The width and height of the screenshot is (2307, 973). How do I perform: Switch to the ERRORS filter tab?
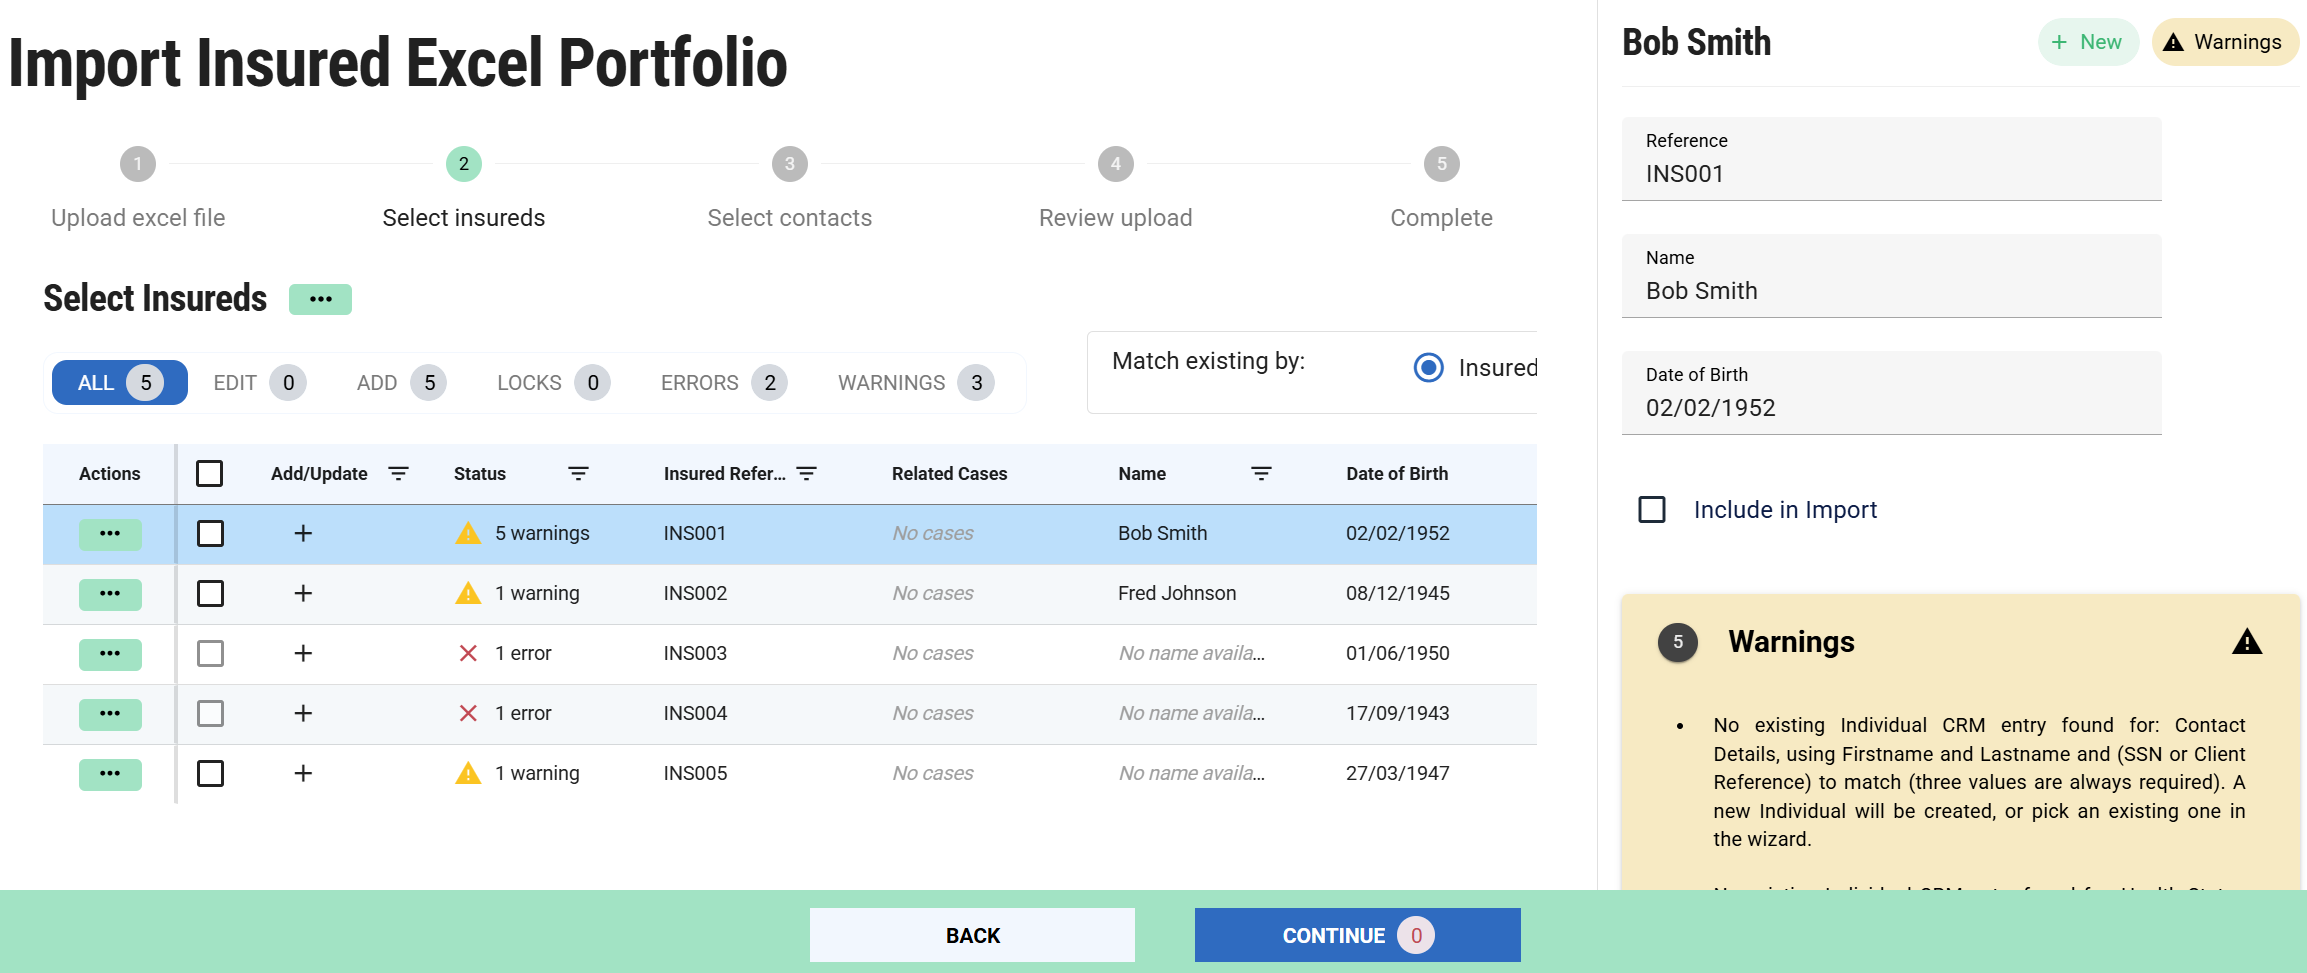[x=723, y=383]
